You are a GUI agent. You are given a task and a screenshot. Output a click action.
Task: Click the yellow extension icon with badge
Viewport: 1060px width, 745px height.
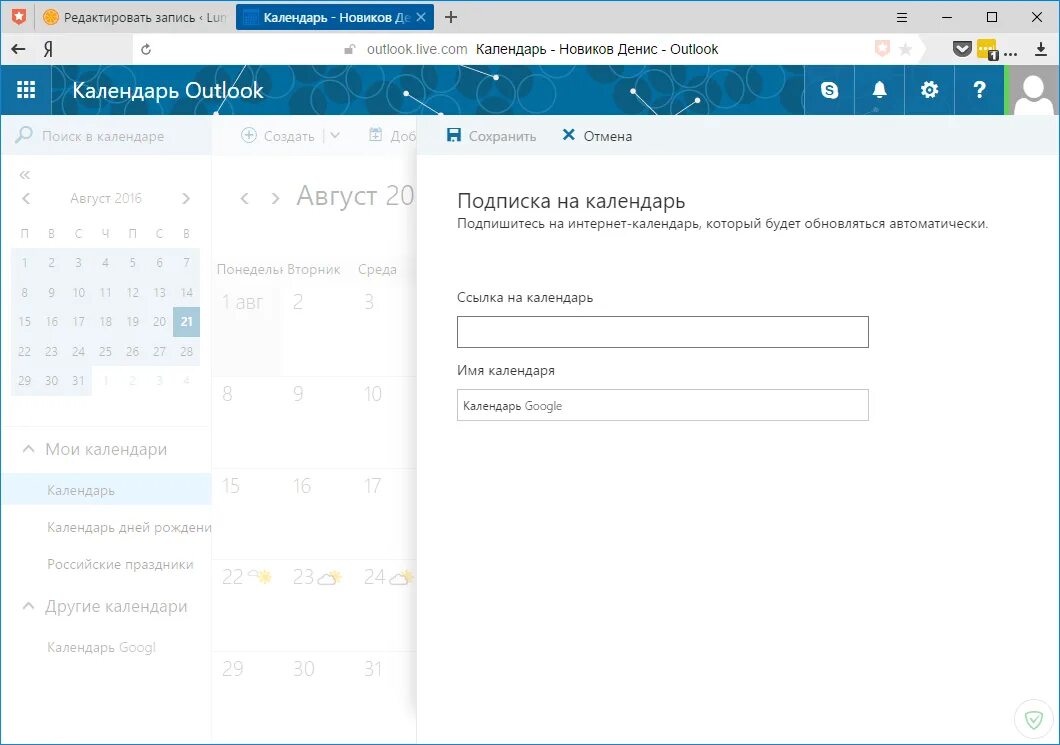click(x=988, y=49)
